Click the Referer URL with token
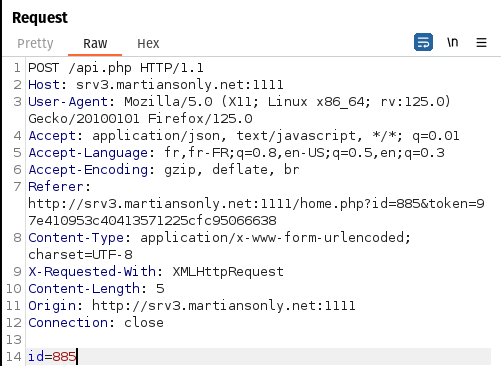 (256, 212)
